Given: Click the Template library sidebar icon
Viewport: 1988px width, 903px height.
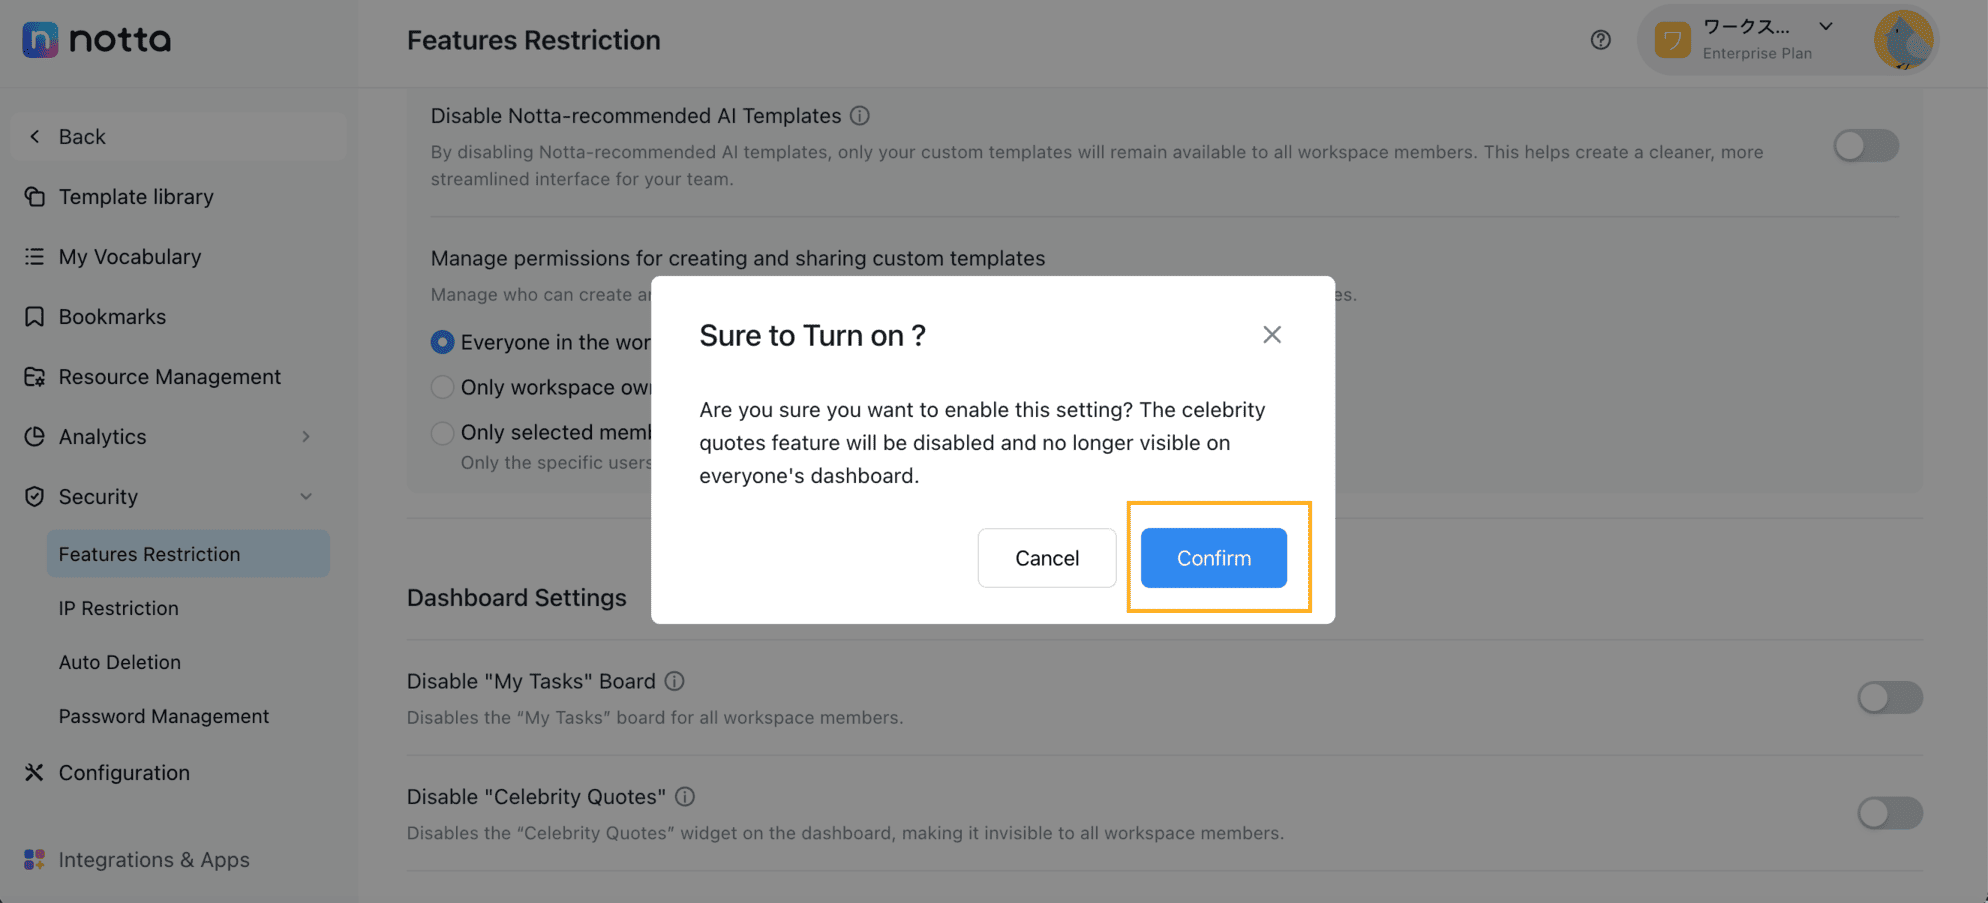Looking at the screenshot, I should 34,197.
